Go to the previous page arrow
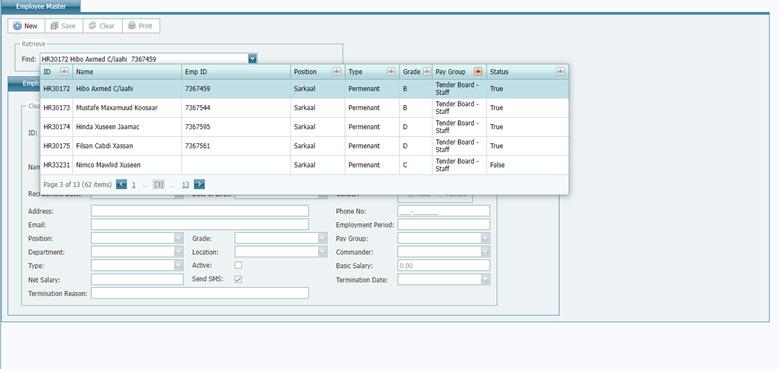Image resolution: width=780 pixels, height=369 pixels. pos(121,184)
